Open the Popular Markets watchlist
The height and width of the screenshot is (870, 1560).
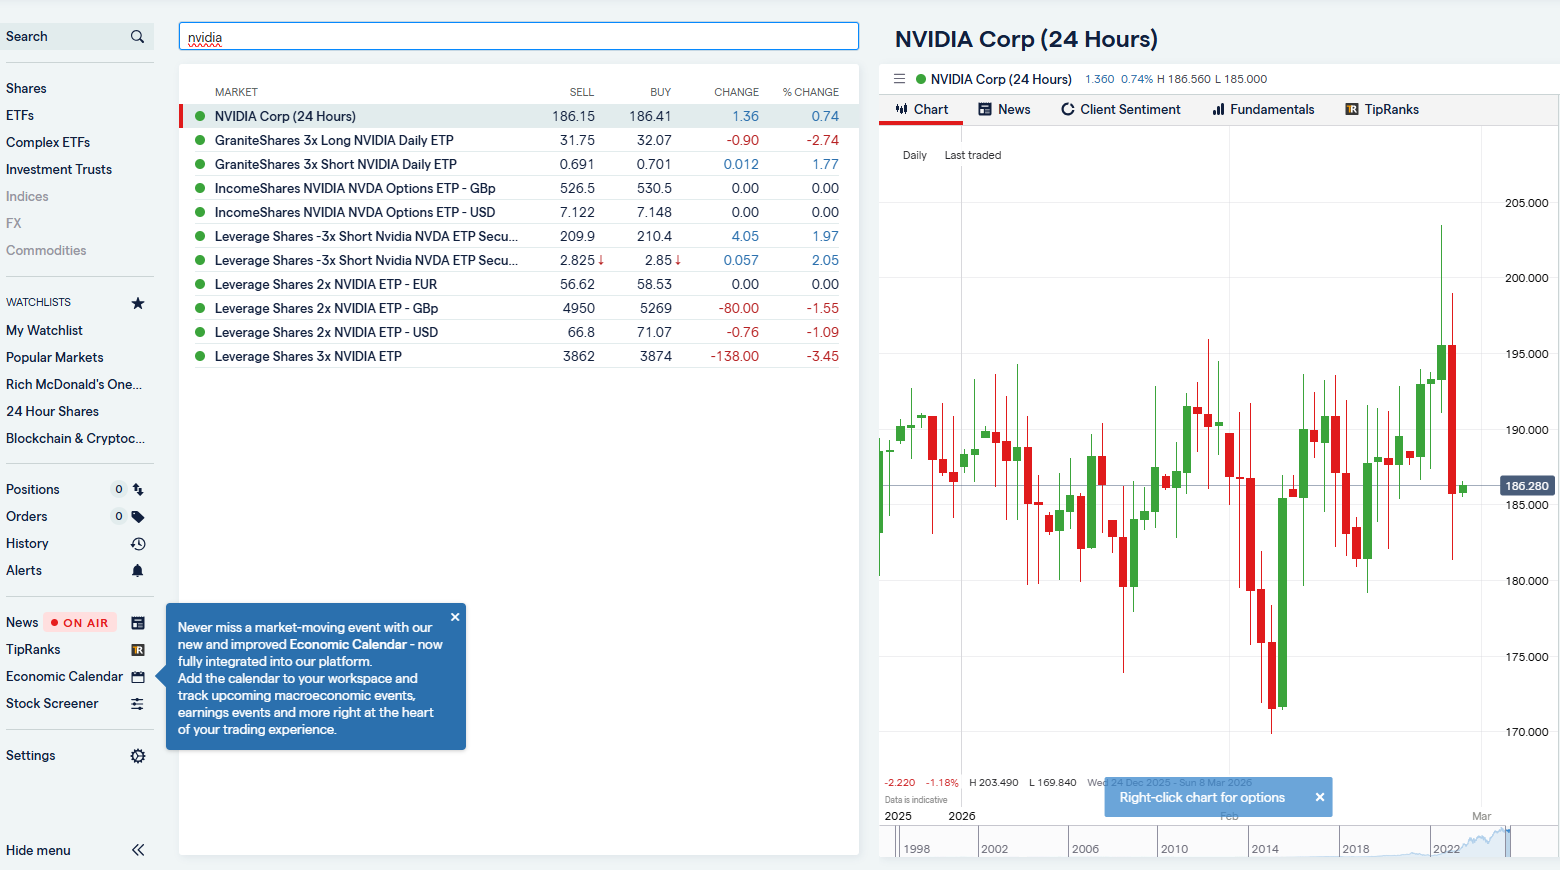[x=54, y=357]
